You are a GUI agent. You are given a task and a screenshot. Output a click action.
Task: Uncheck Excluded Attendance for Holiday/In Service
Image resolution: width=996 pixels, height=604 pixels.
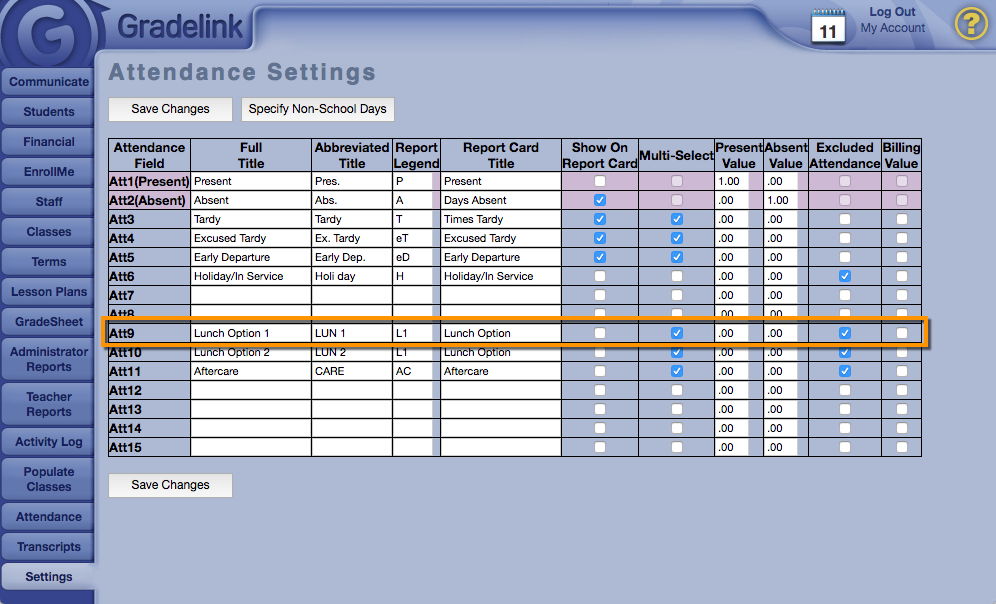pyautogui.click(x=845, y=276)
